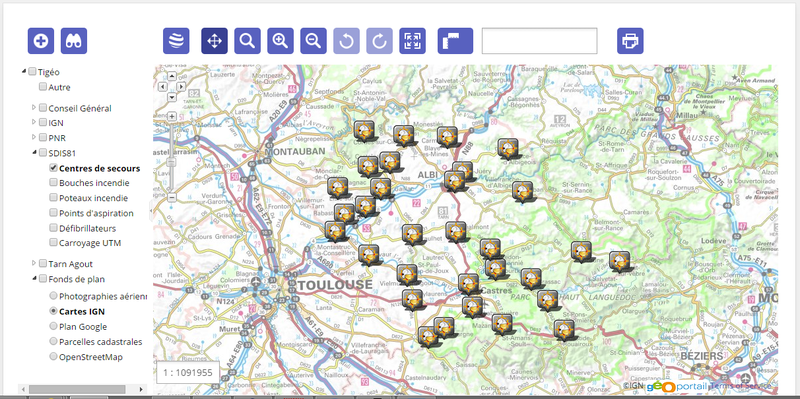Activate the zoom-out magnifier tool
Viewport: 800px width, 399px height.
[x=313, y=41]
